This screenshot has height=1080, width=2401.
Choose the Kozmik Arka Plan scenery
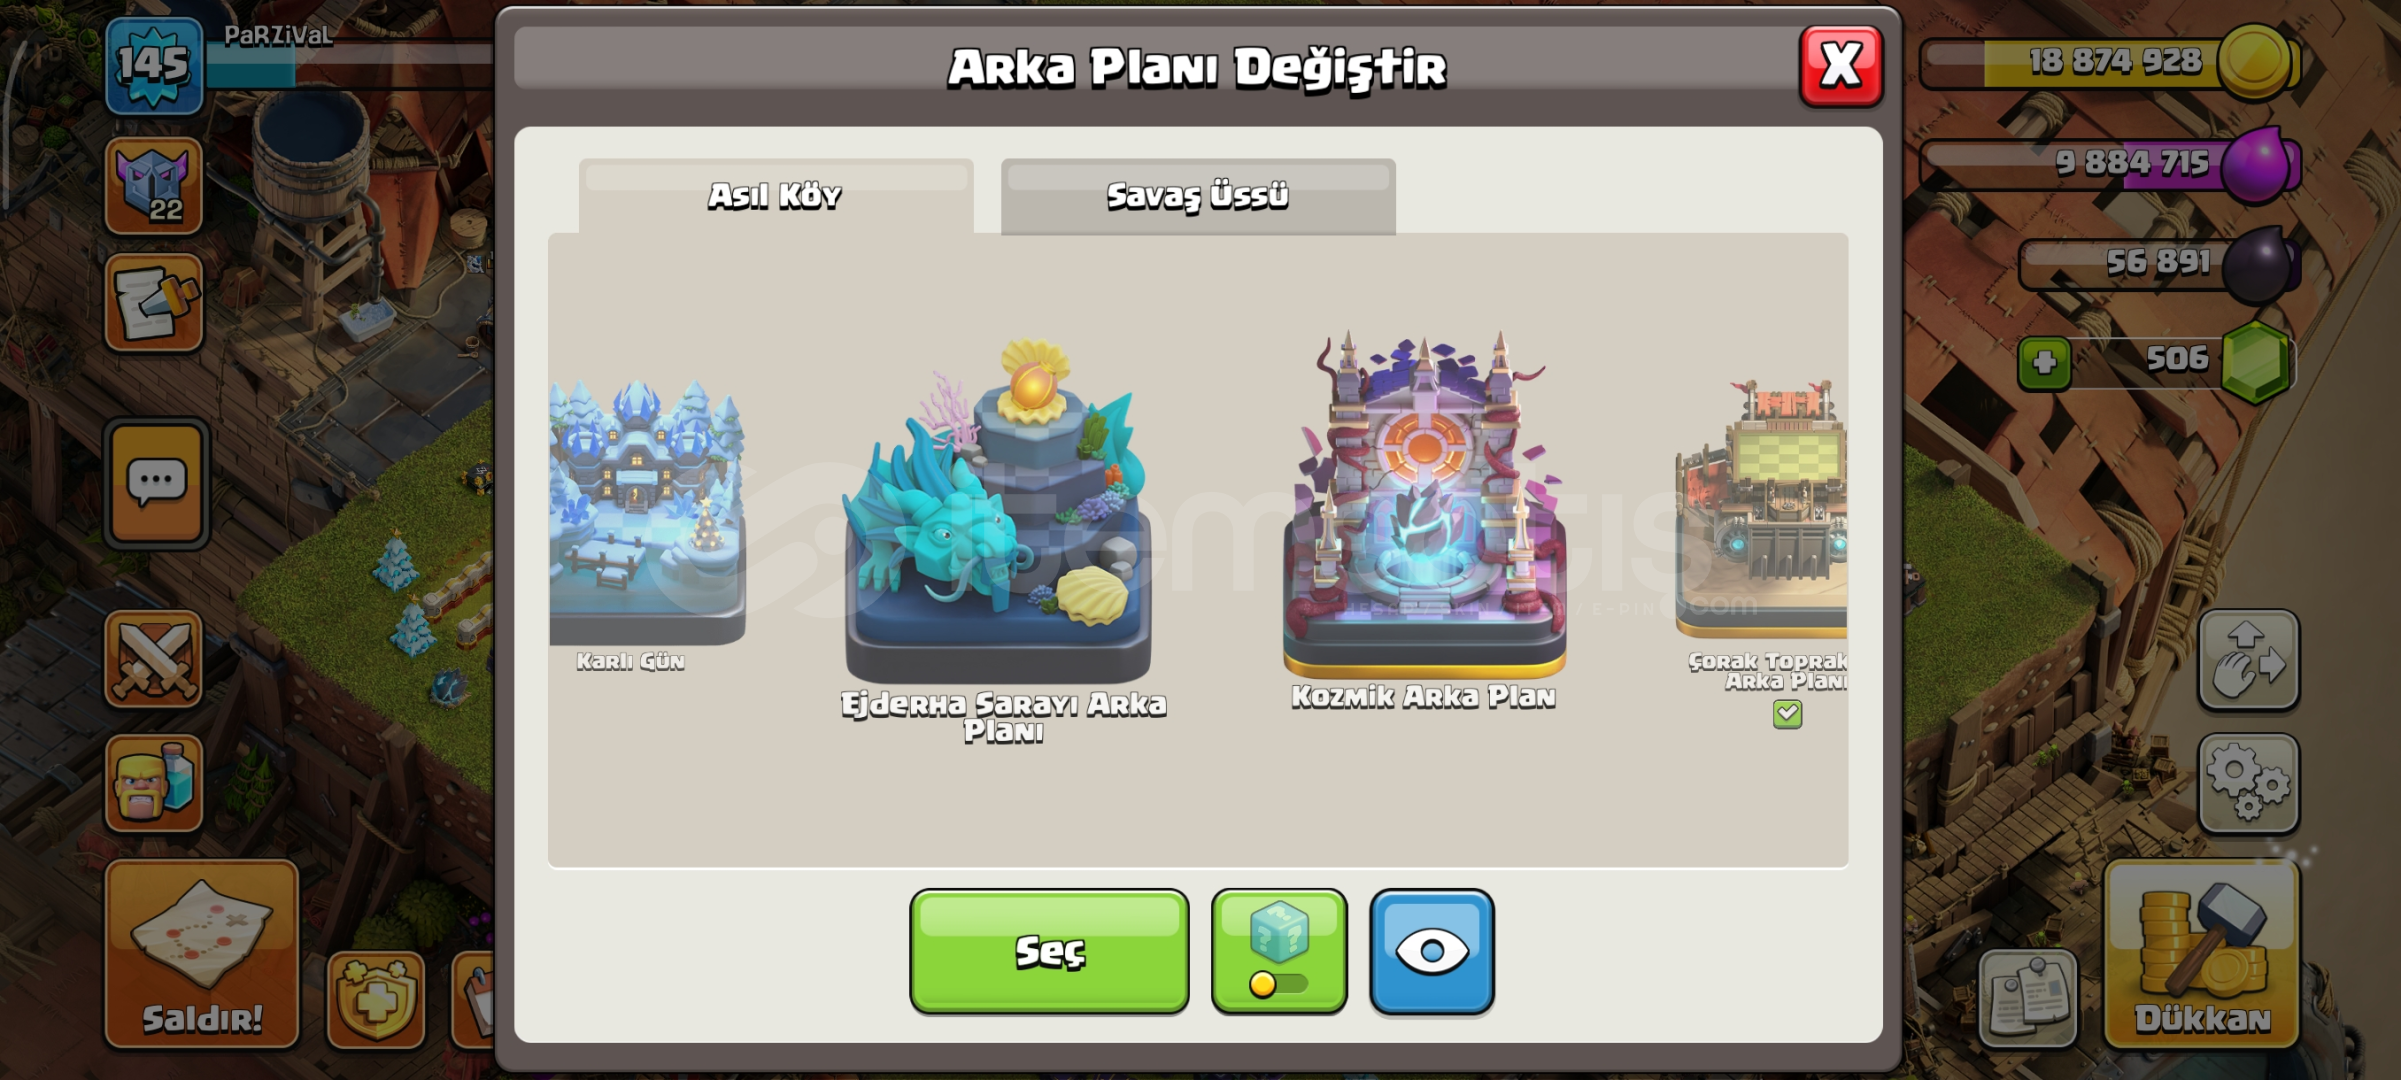pyautogui.click(x=1424, y=520)
